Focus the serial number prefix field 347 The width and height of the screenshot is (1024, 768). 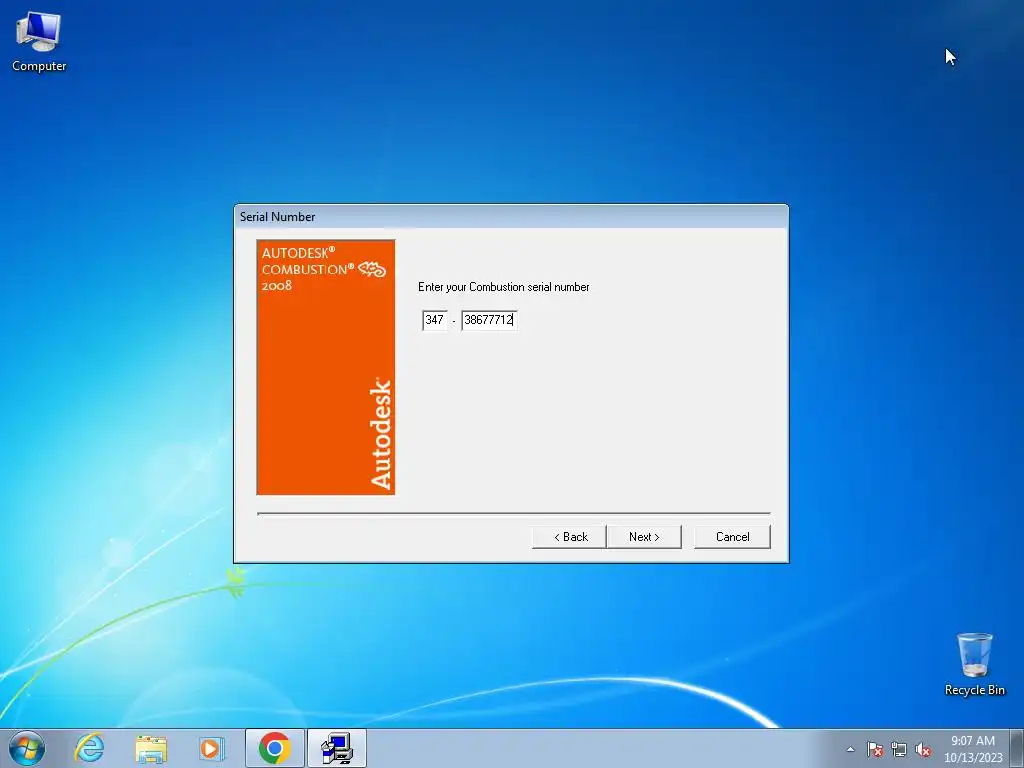[x=435, y=320]
